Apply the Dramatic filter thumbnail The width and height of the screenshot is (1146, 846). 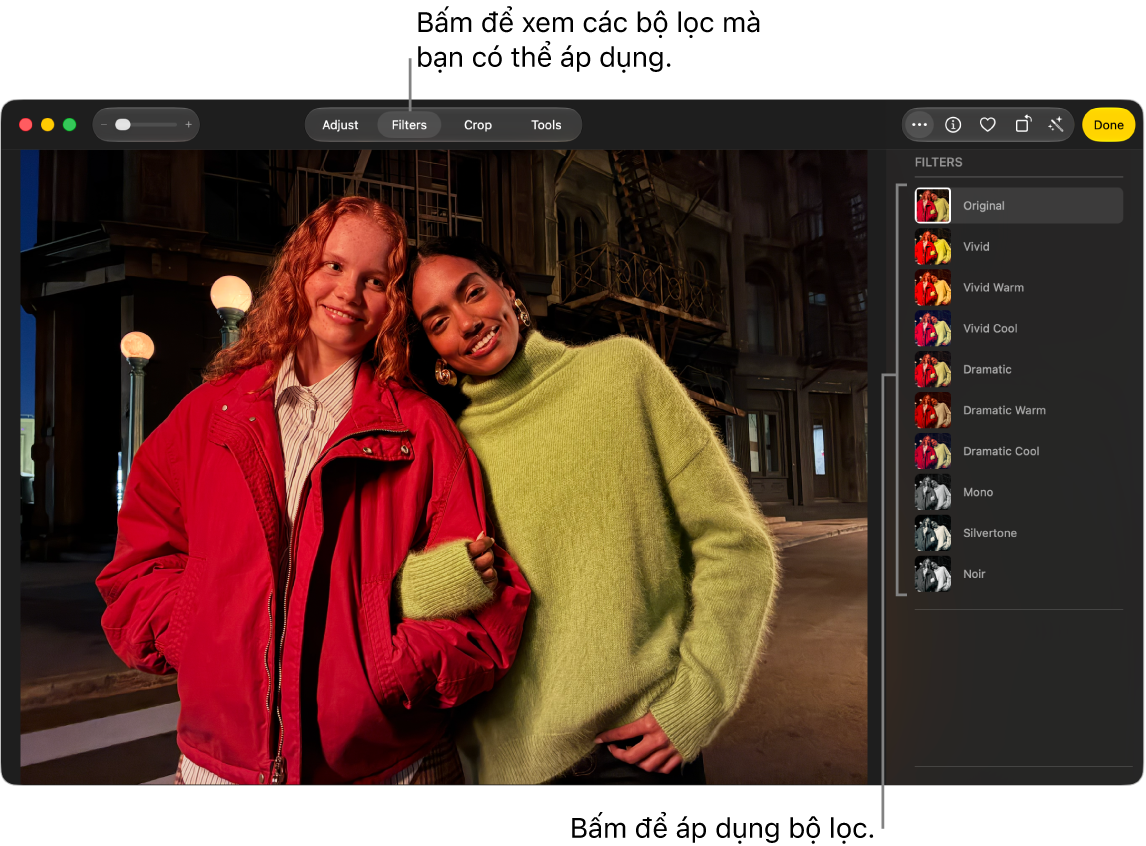[x=933, y=369]
